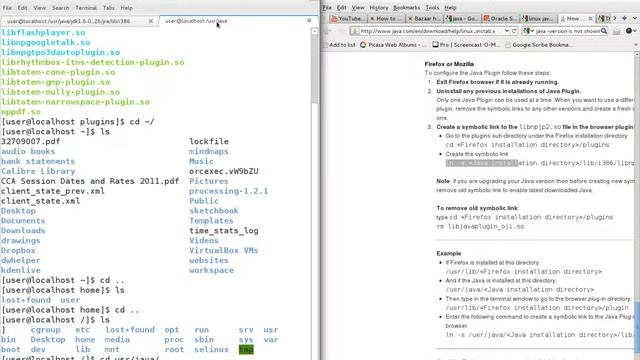The height and width of the screenshot is (360, 640).
Task: Click 'nppdf.so' in terminal listing
Action: [21, 112]
